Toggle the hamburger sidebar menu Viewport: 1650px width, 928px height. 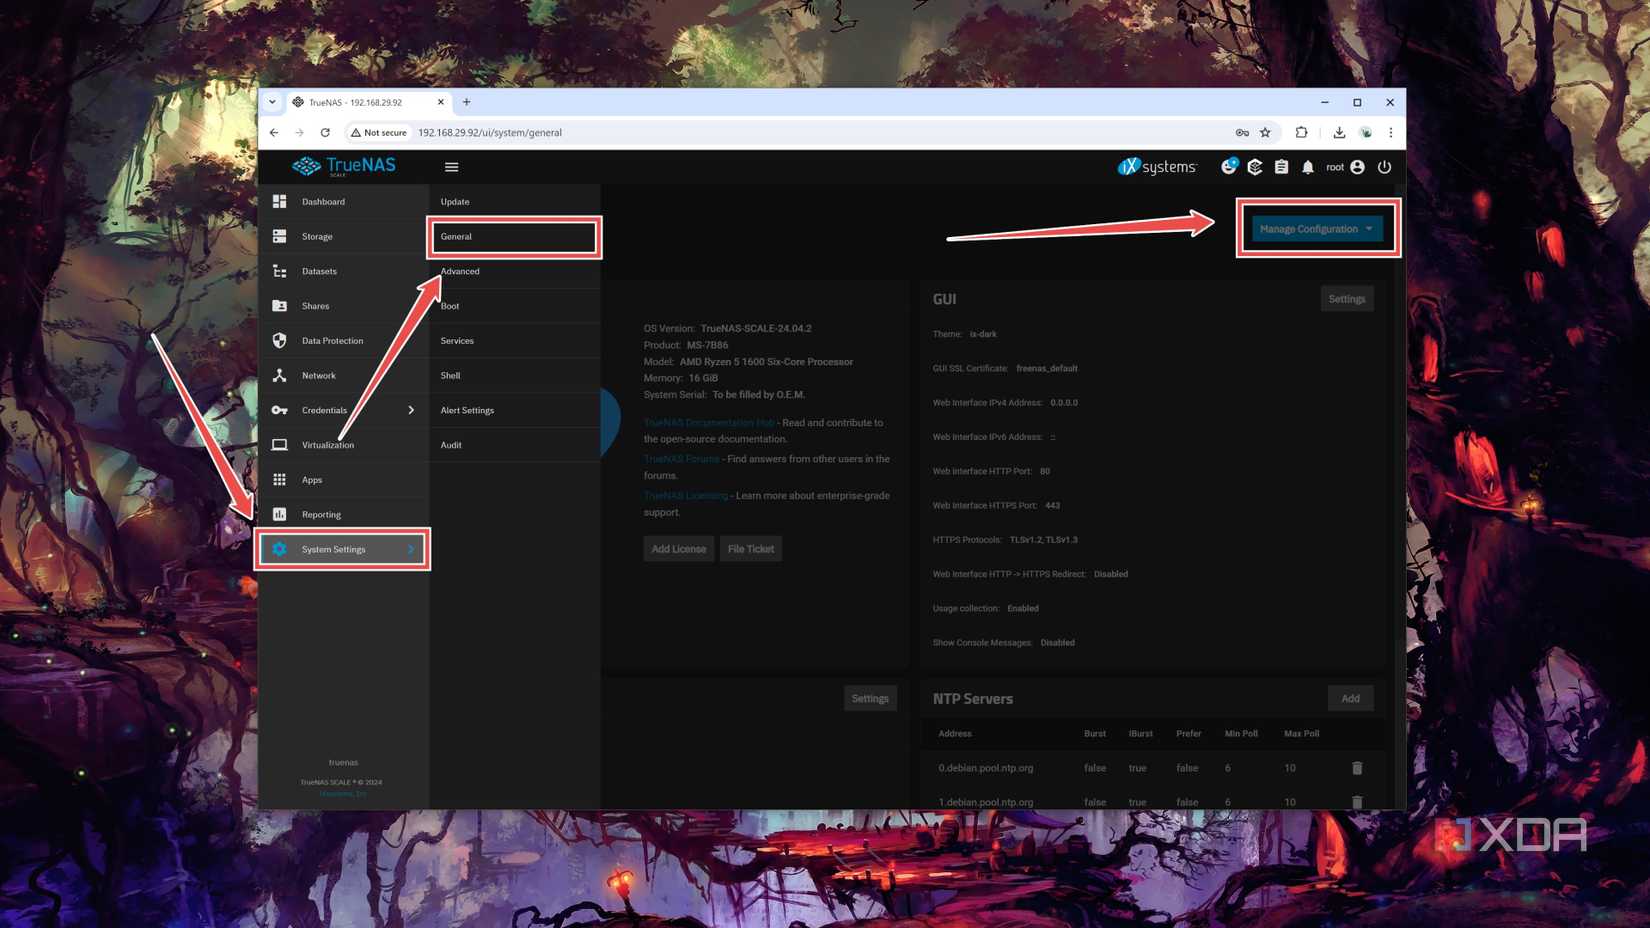452,167
